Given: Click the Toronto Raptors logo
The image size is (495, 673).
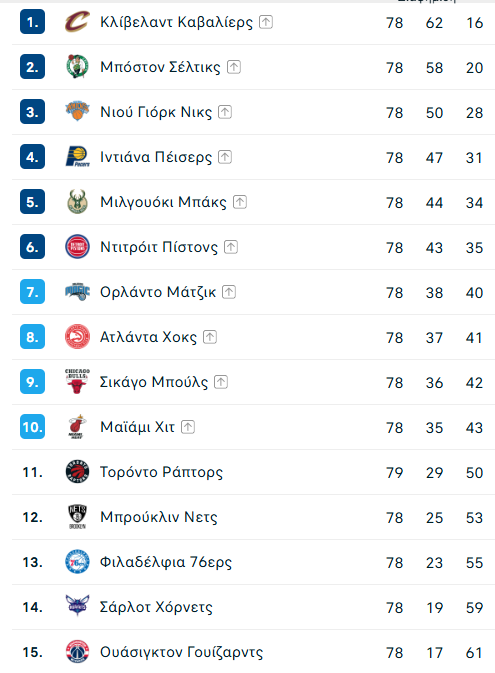Looking at the screenshot, I should 77,472.
